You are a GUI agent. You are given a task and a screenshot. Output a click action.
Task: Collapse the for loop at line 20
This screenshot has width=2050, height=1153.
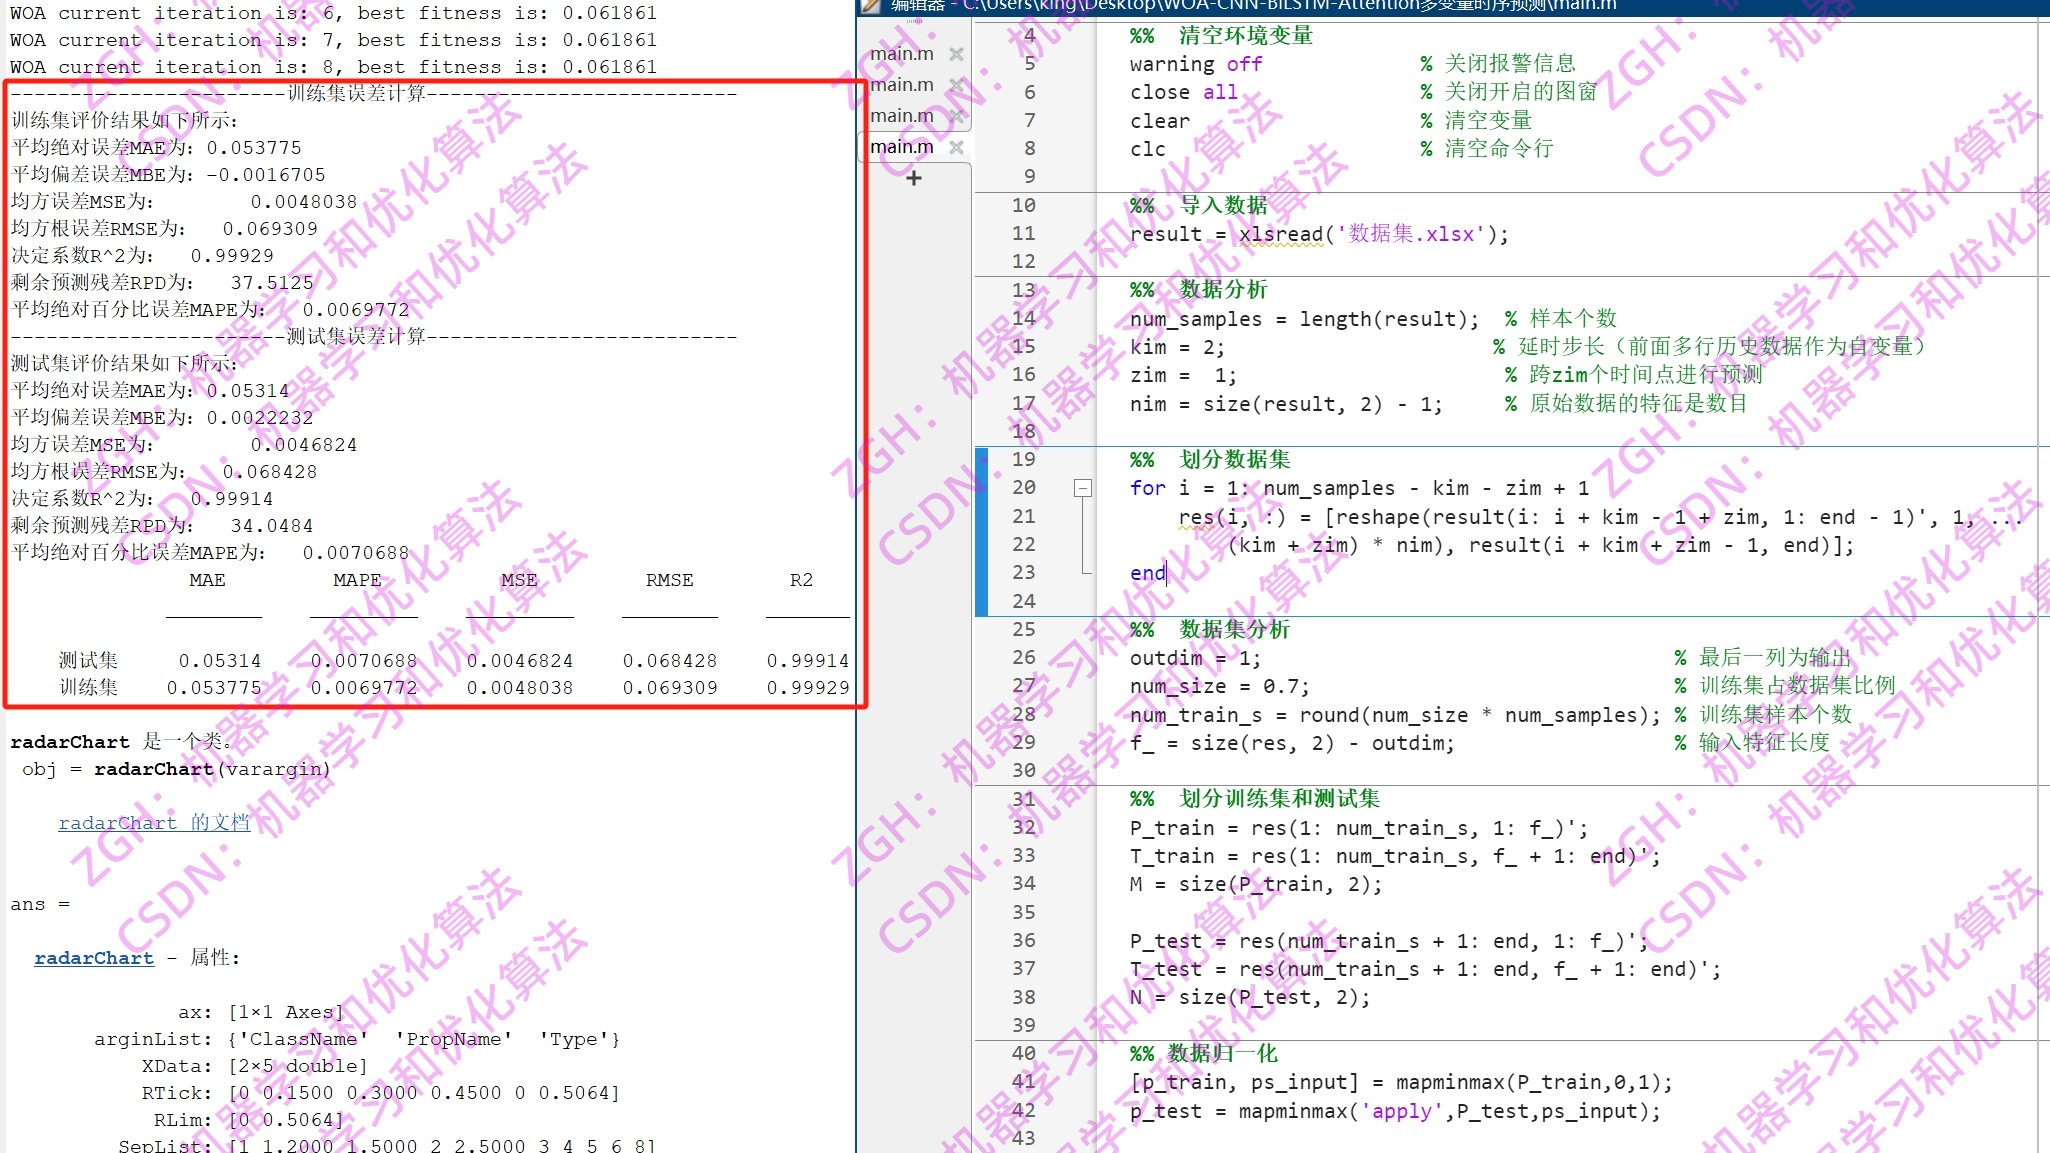coord(1083,488)
